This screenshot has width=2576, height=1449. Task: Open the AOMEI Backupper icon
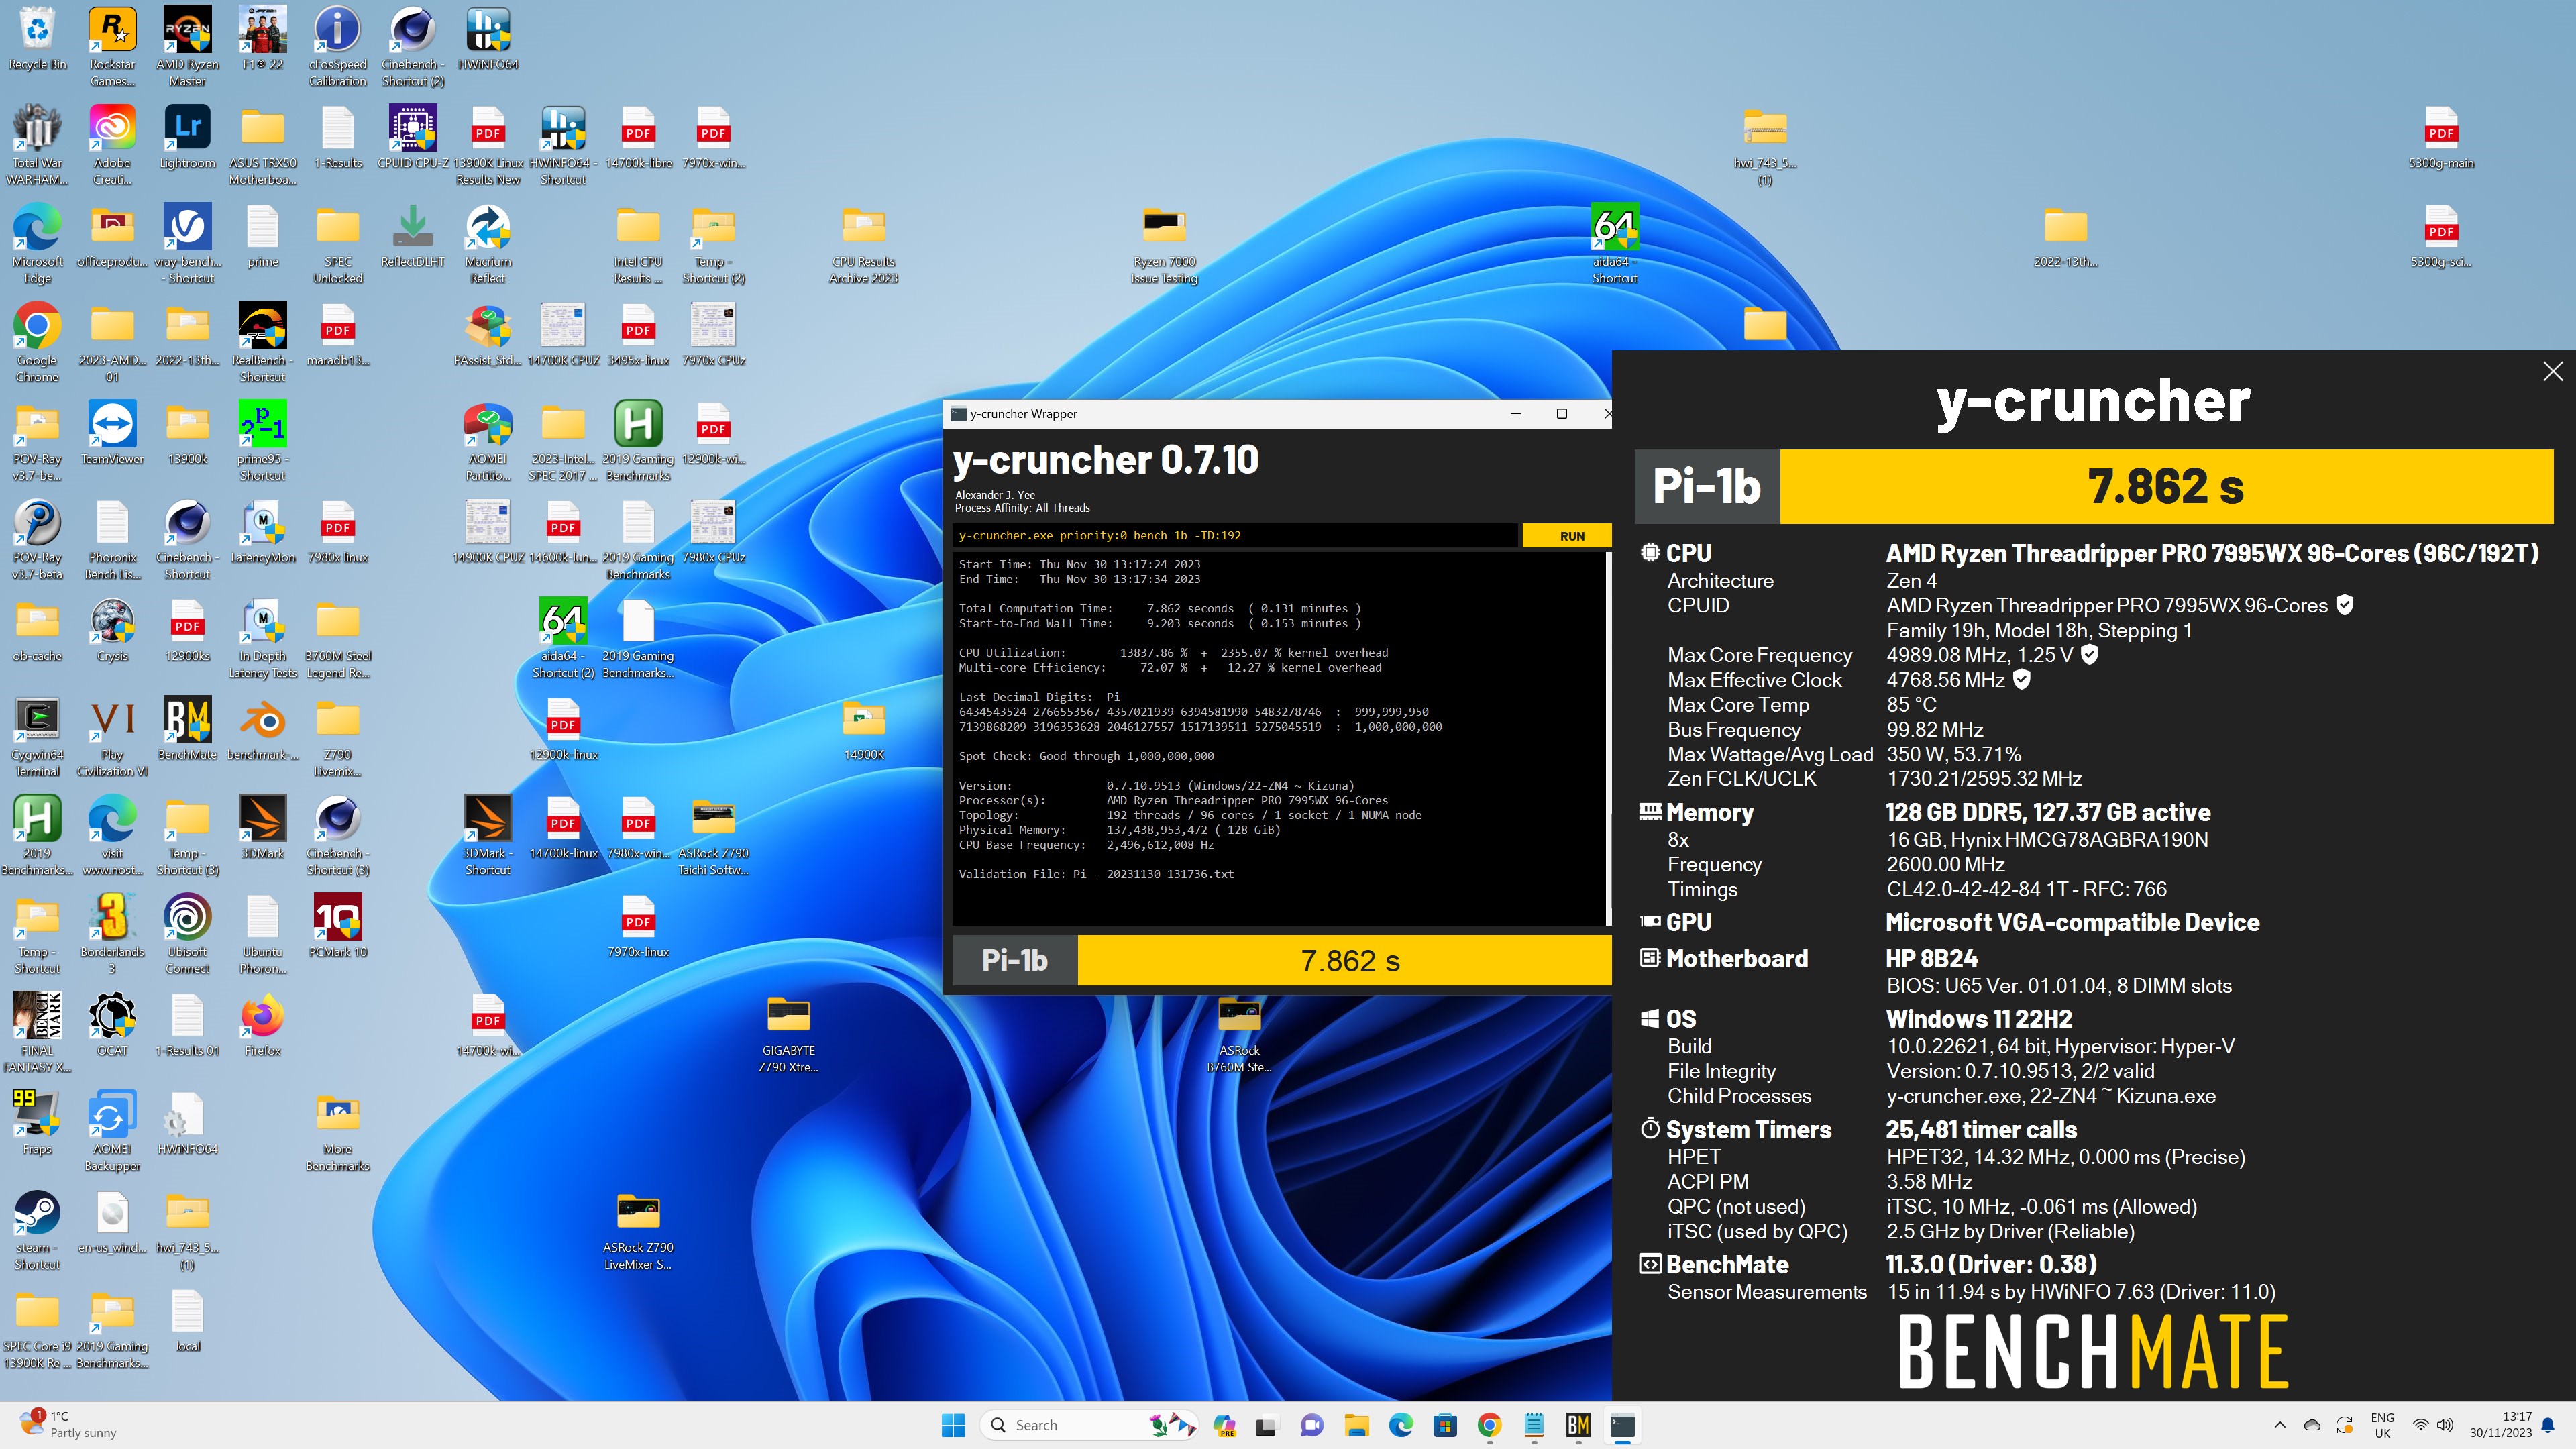coord(113,1131)
